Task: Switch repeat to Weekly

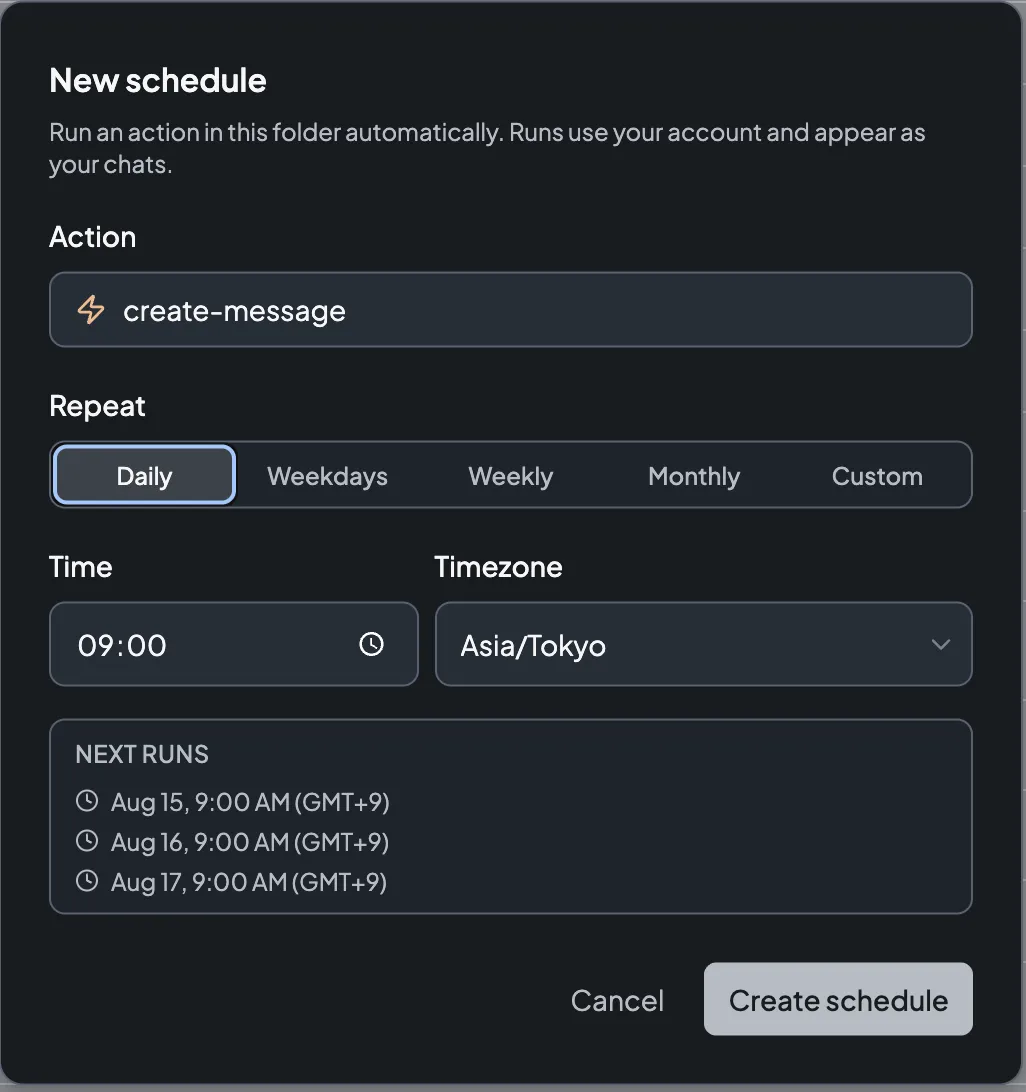Action: (511, 476)
